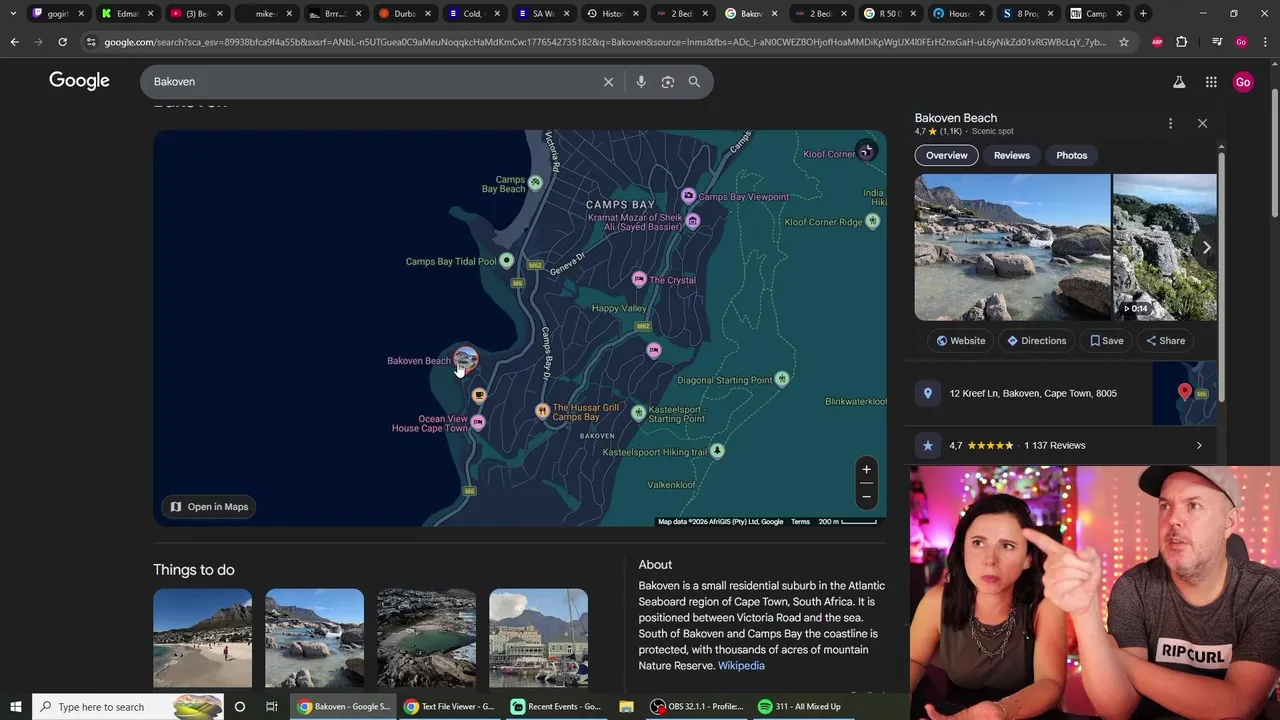Open map Terms link
This screenshot has height=720, width=1280.
pos(800,522)
